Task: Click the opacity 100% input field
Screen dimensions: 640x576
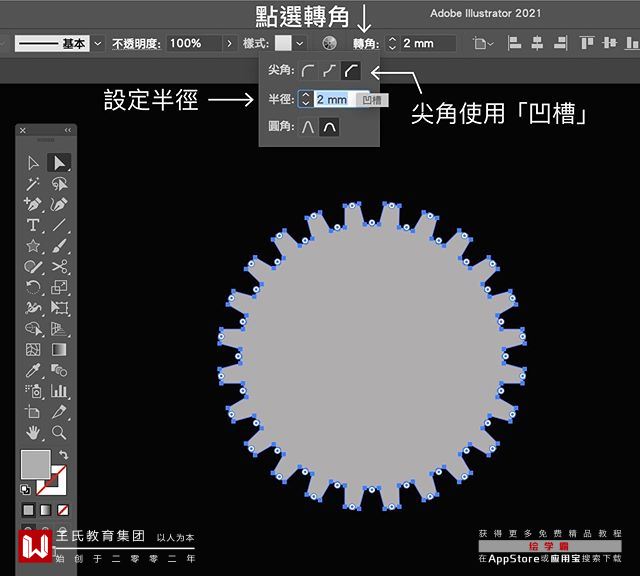Action: tap(194, 43)
